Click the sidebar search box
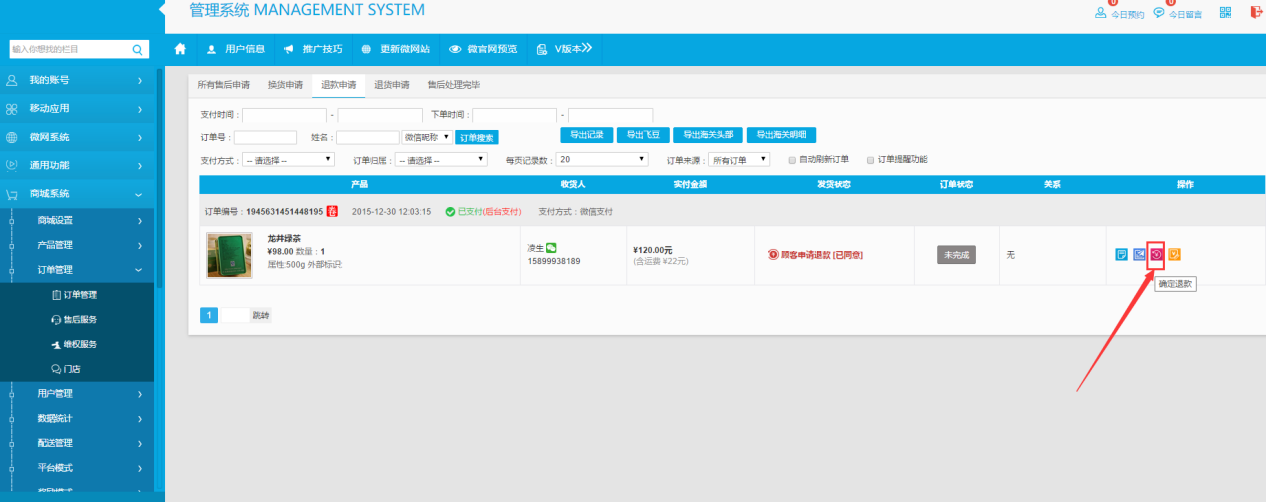 point(78,48)
